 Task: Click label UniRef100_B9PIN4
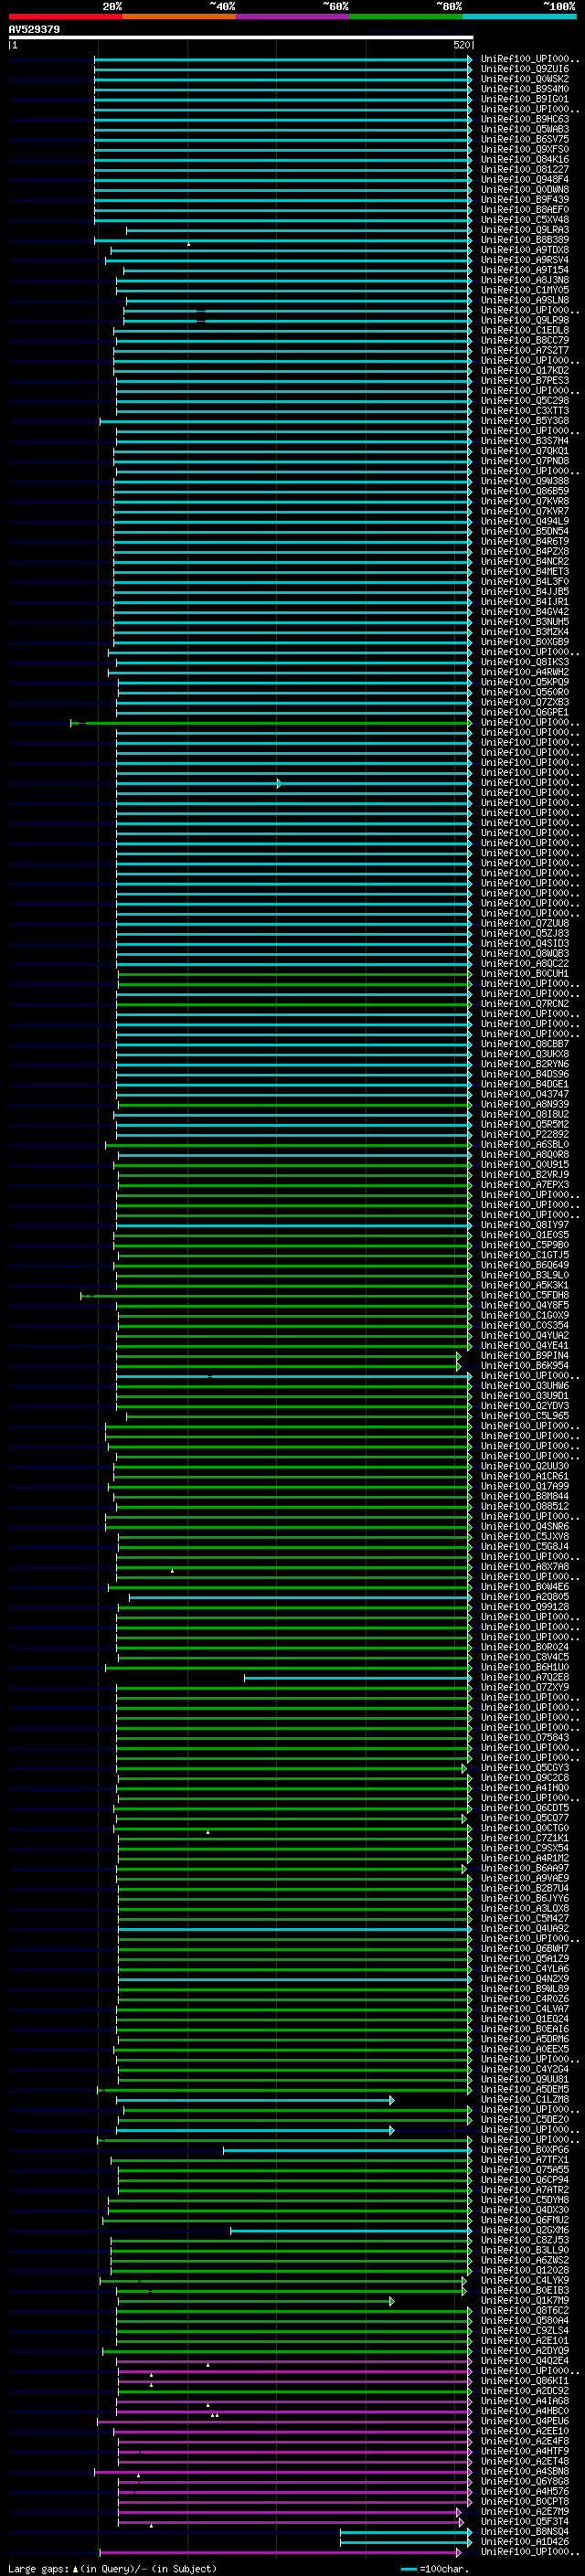(x=525, y=1355)
